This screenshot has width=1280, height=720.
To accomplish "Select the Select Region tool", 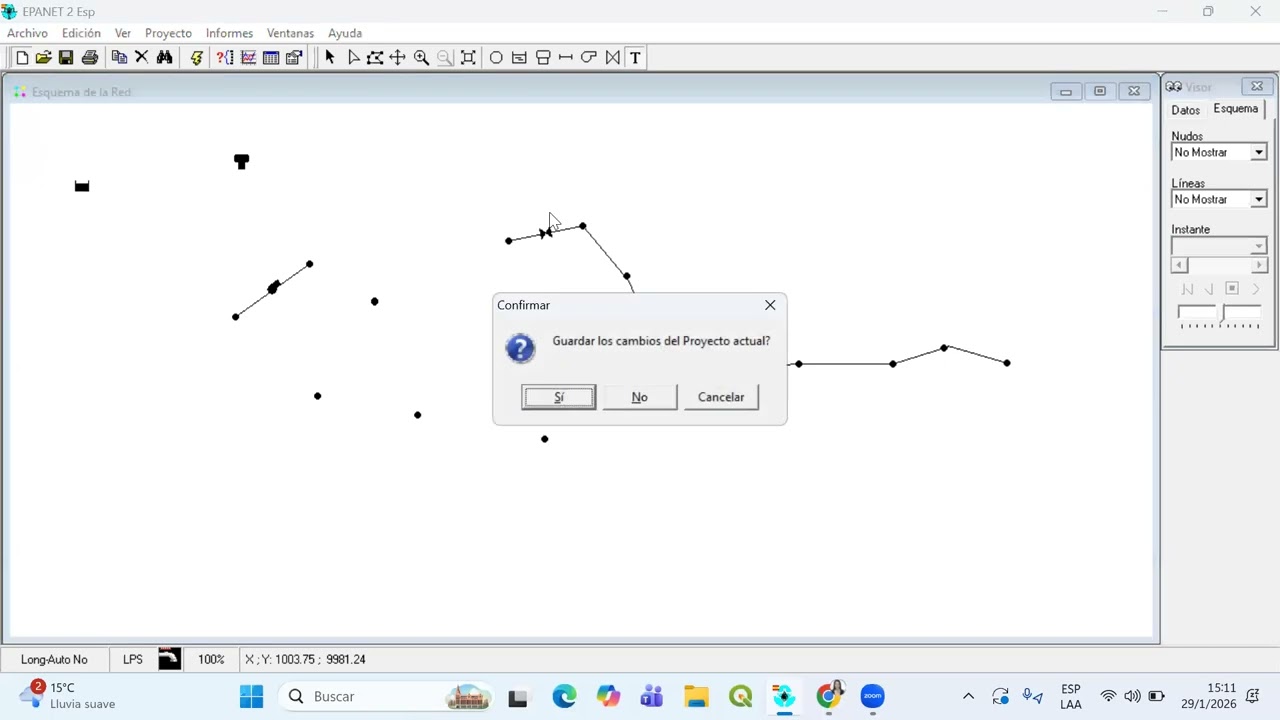I will (x=375, y=58).
